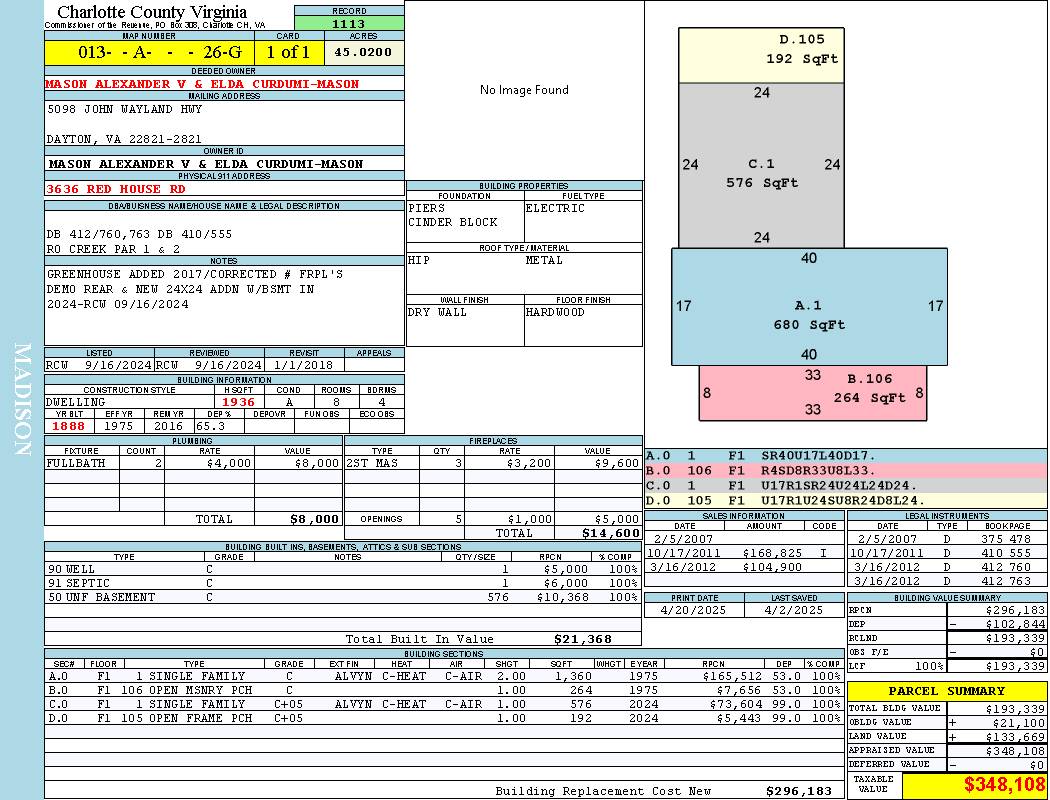Click the A.1 680 SqFt sketch section
Viewport: 1050px width, 800px height.
(x=810, y=307)
